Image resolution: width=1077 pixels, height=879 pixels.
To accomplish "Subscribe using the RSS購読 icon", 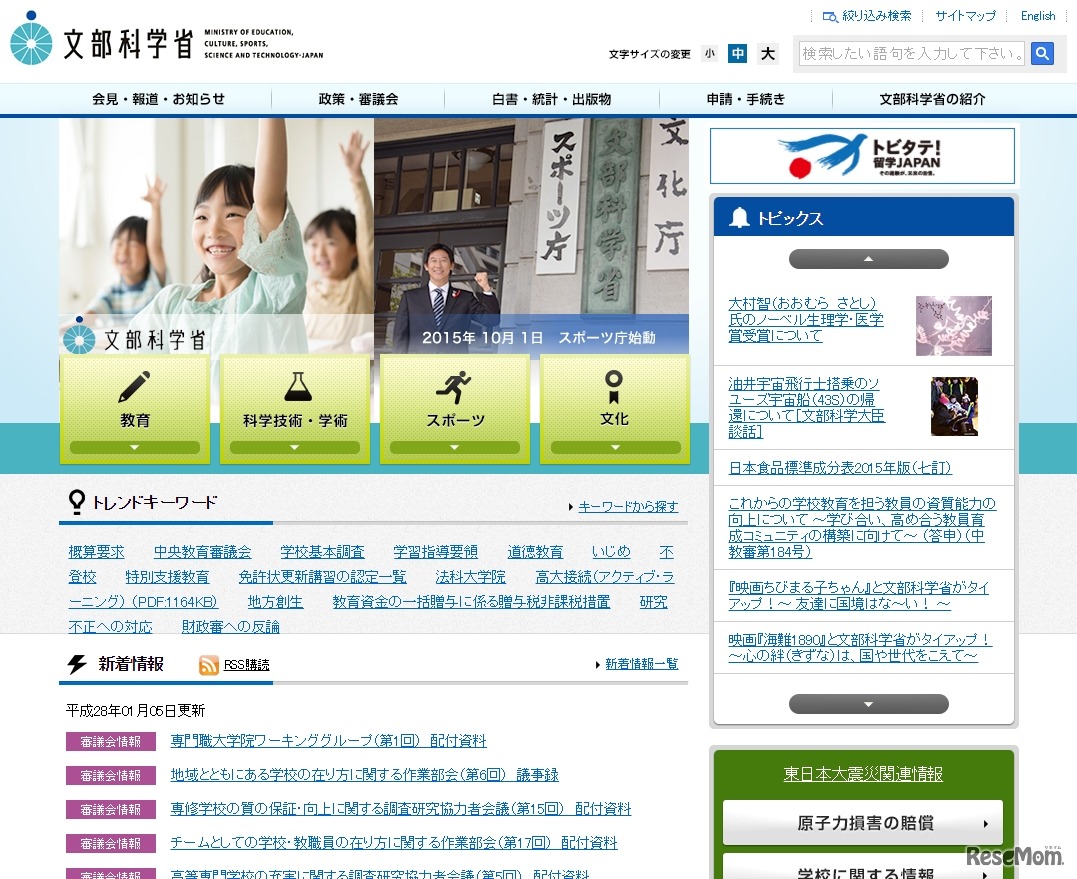I will pyautogui.click(x=208, y=664).
